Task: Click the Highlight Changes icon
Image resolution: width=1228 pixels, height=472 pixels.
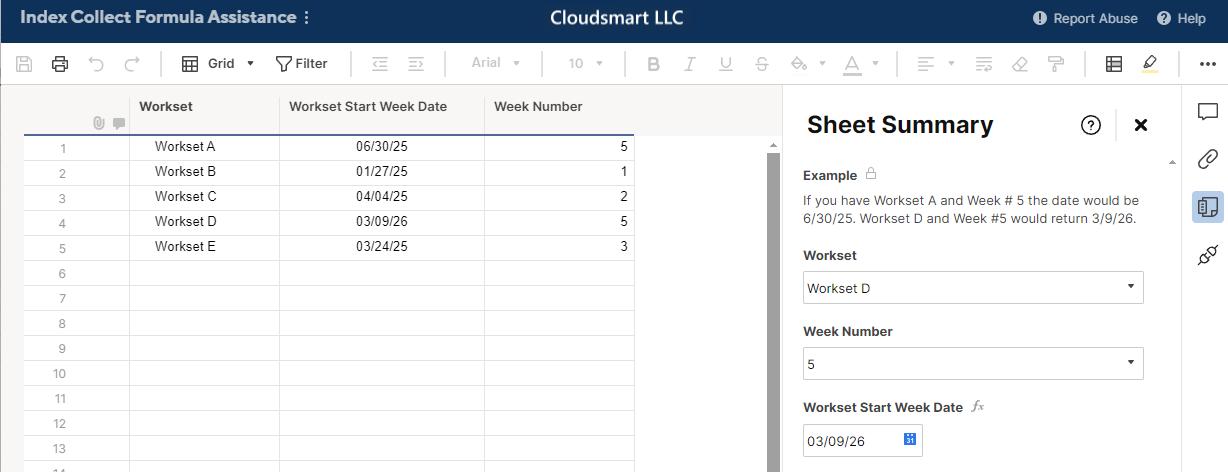Action: pyautogui.click(x=1149, y=64)
